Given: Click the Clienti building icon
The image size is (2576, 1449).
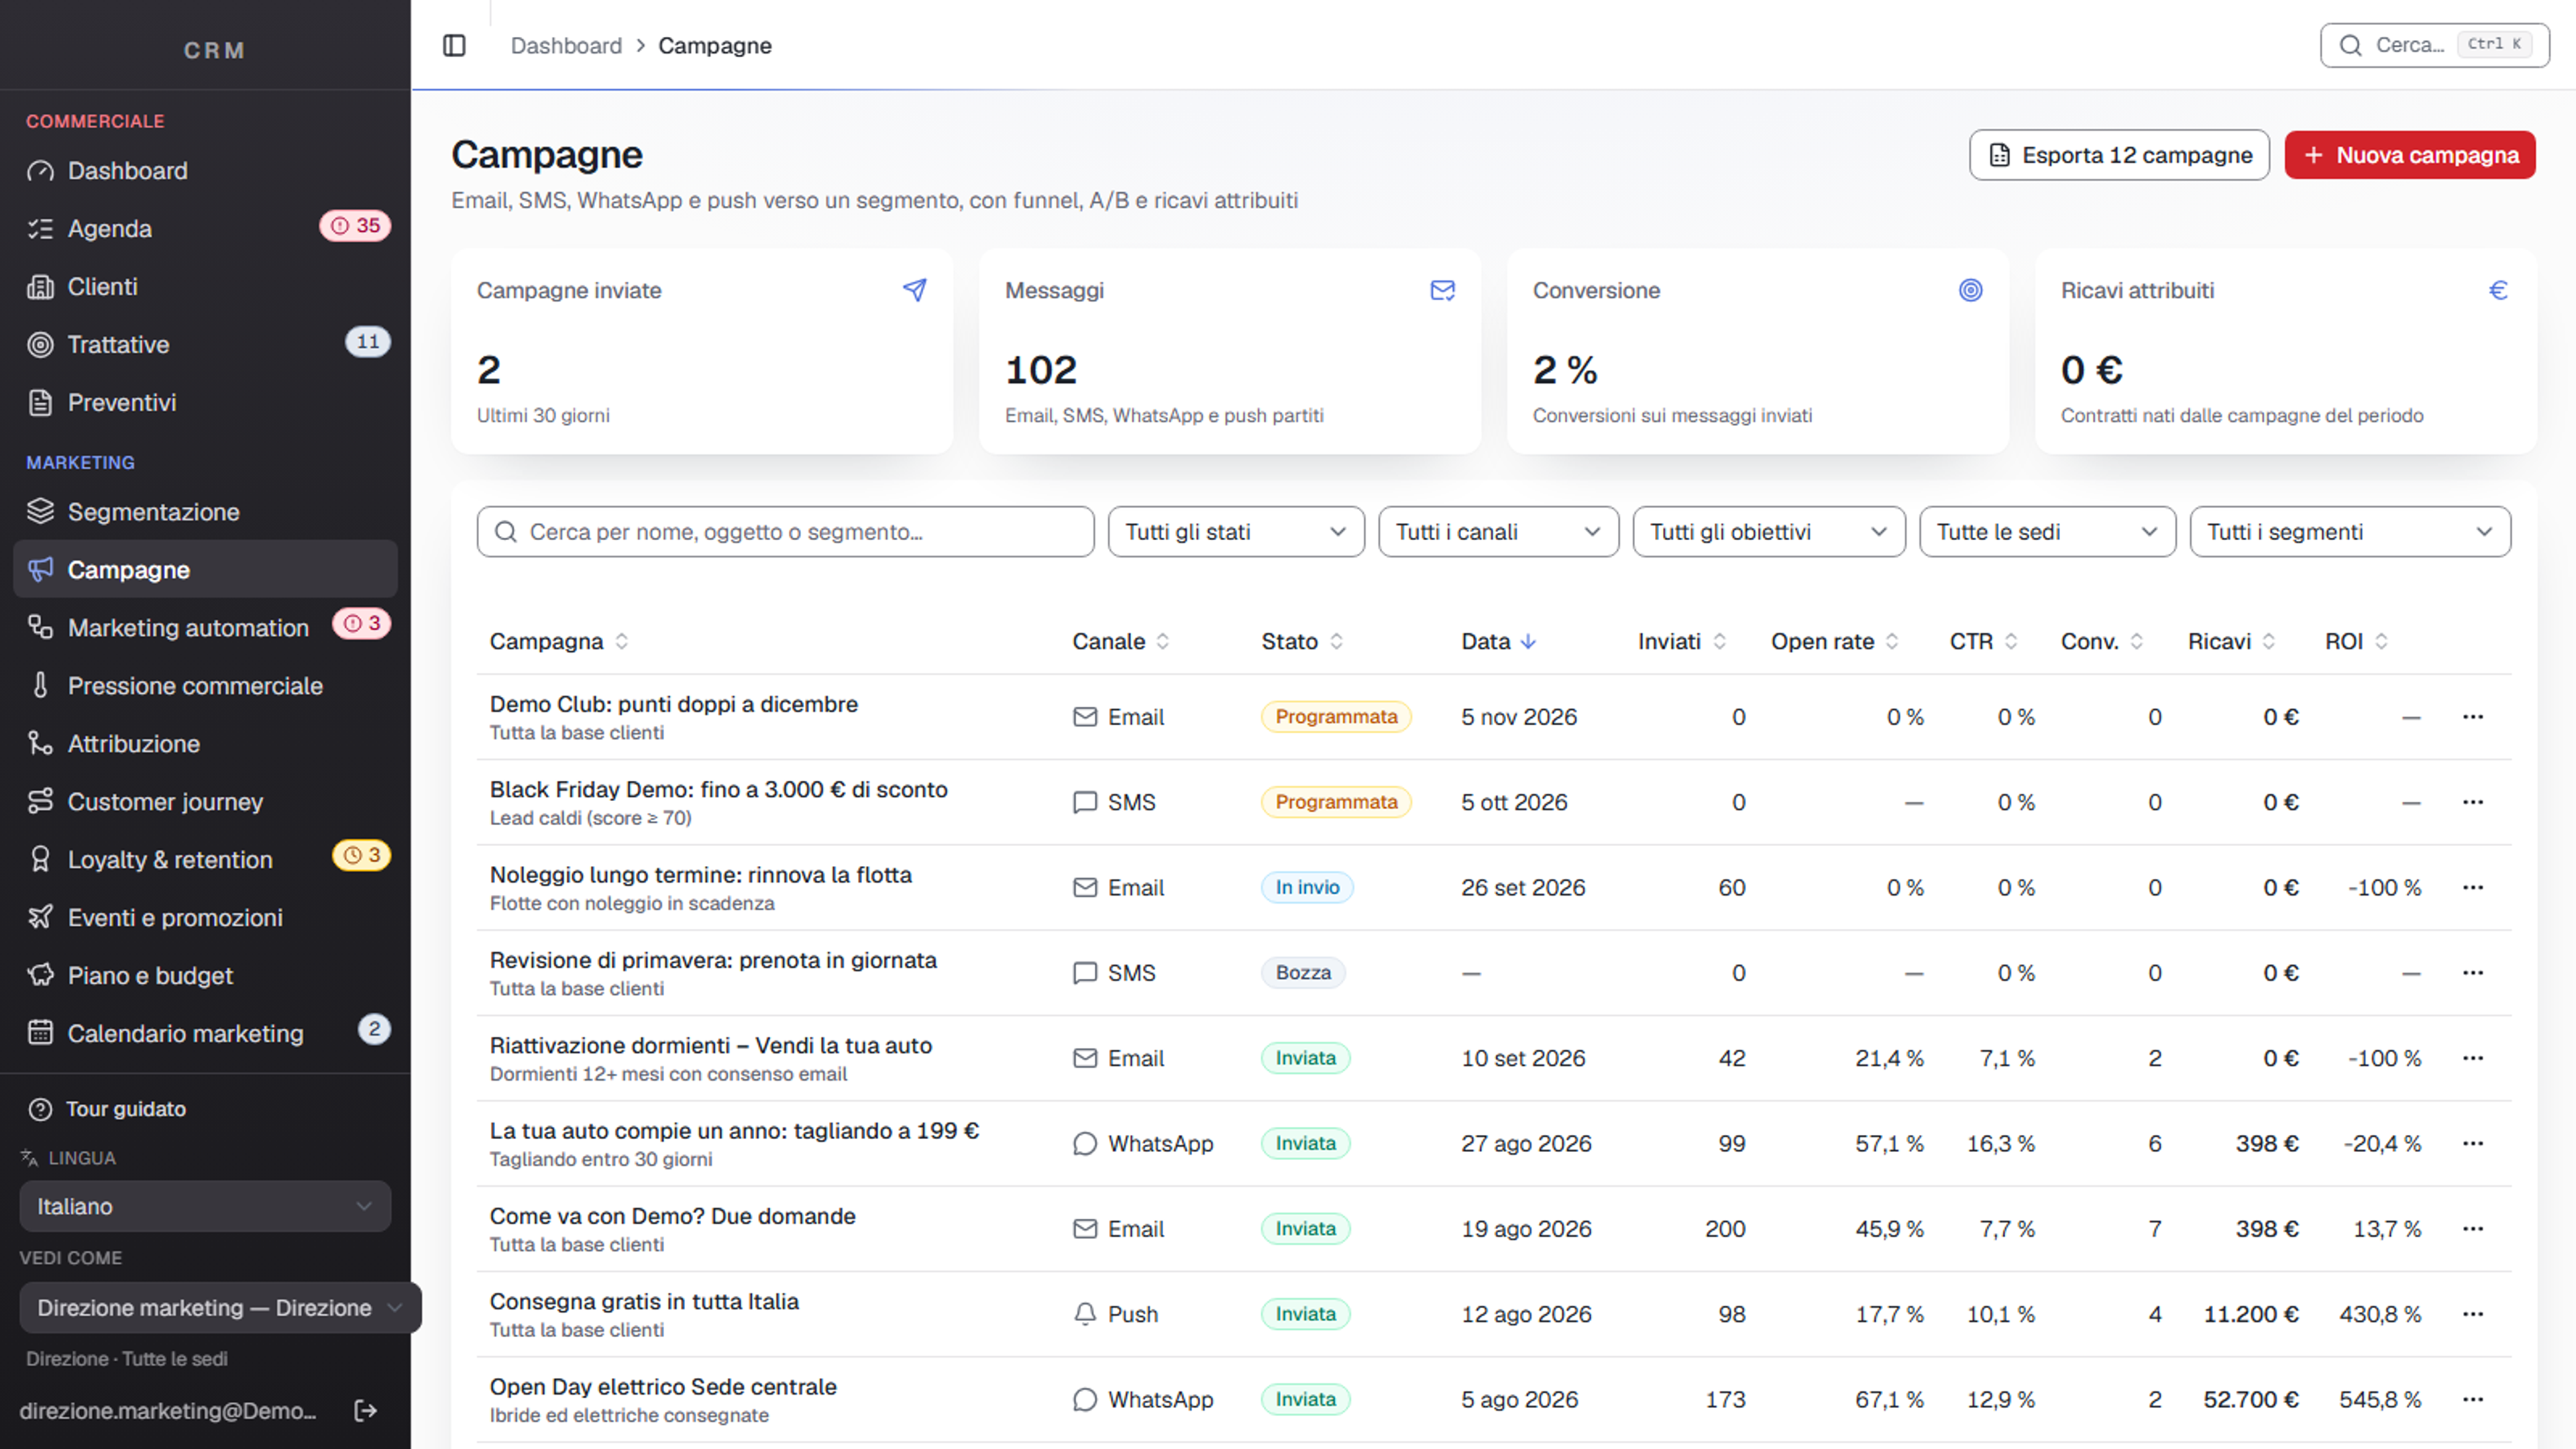Looking at the screenshot, I should pyautogui.click(x=40, y=287).
